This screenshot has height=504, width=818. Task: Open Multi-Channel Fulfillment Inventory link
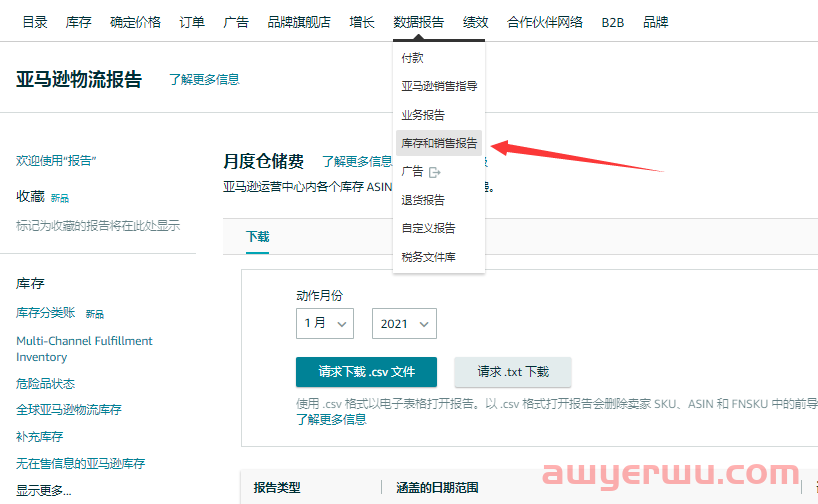(84, 349)
